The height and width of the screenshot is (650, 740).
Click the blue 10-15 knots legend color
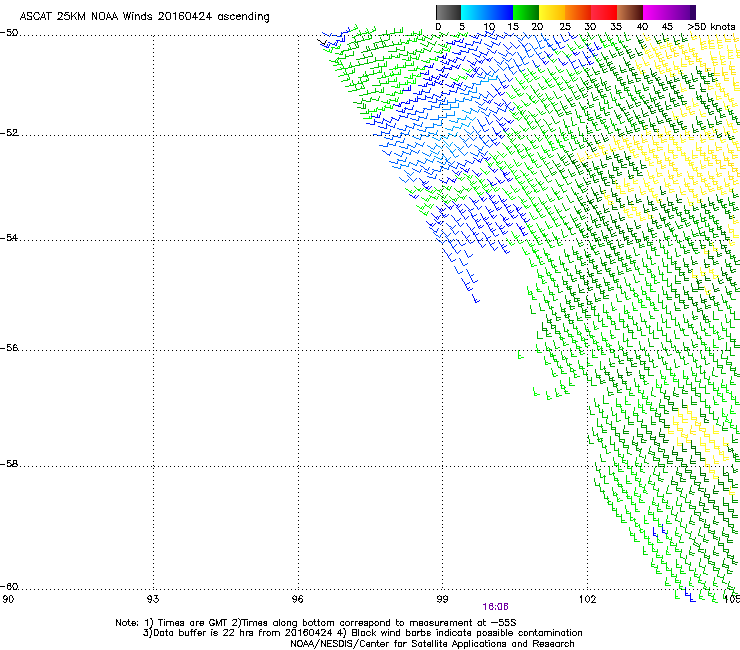(500, 12)
